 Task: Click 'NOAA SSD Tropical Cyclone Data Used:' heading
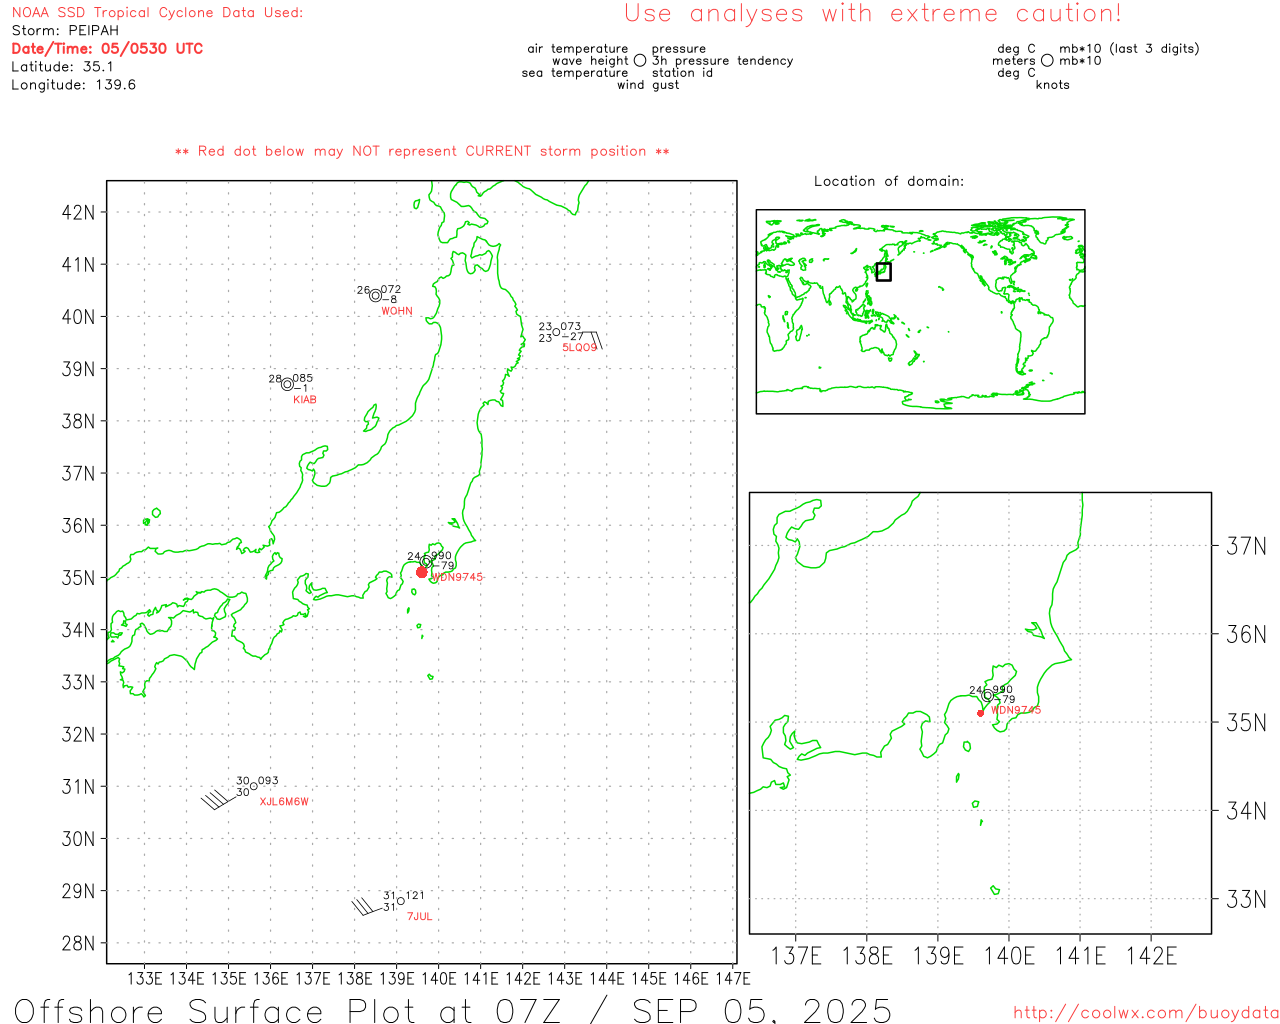(157, 13)
